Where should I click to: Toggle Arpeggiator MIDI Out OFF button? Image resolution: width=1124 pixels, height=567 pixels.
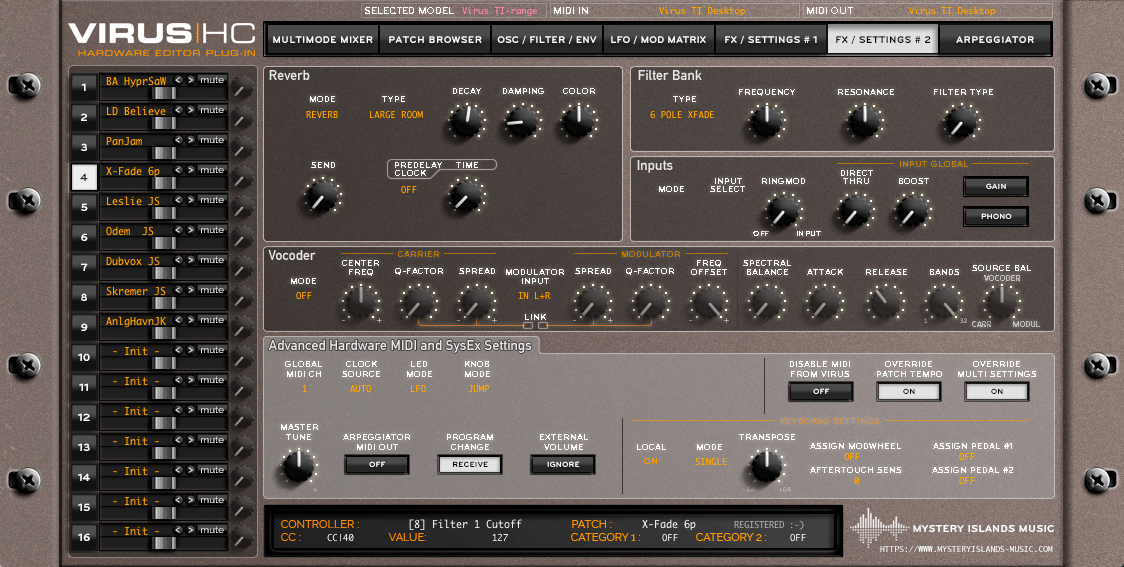pyautogui.click(x=377, y=464)
